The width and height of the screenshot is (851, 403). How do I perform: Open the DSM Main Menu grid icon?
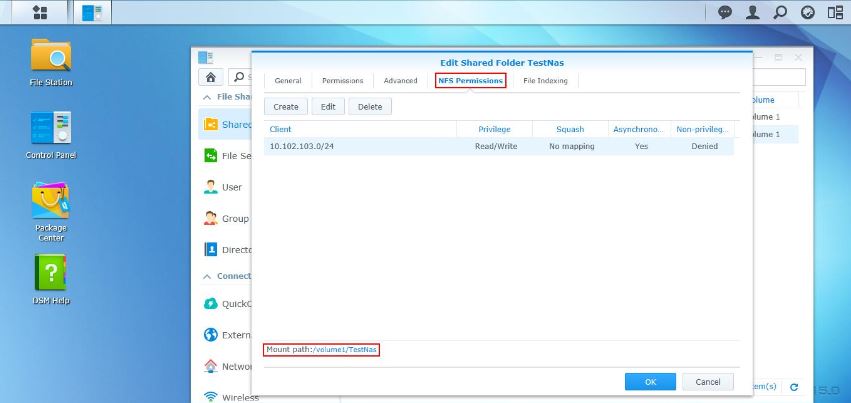pos(40,12)
